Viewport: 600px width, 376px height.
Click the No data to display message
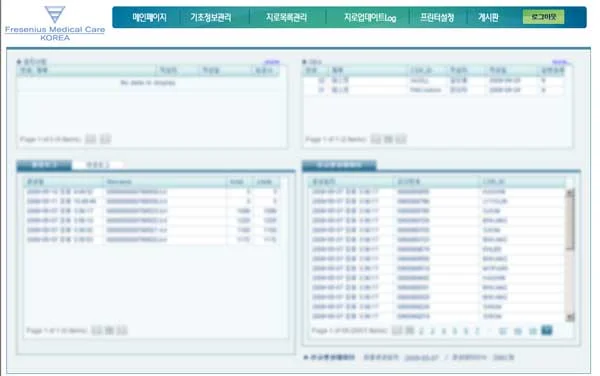148,83
